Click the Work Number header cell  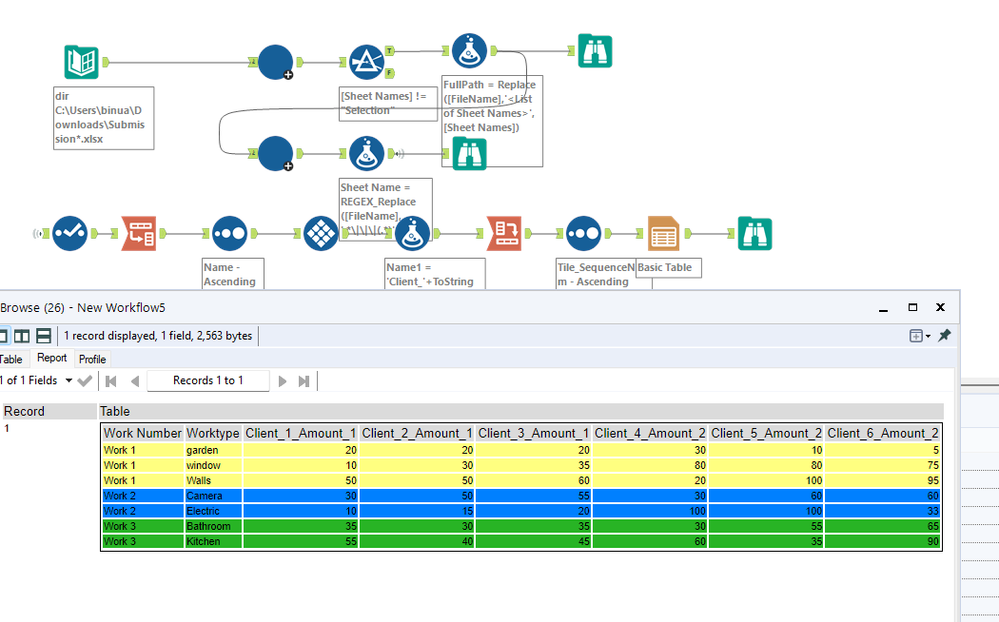(143, 433)
